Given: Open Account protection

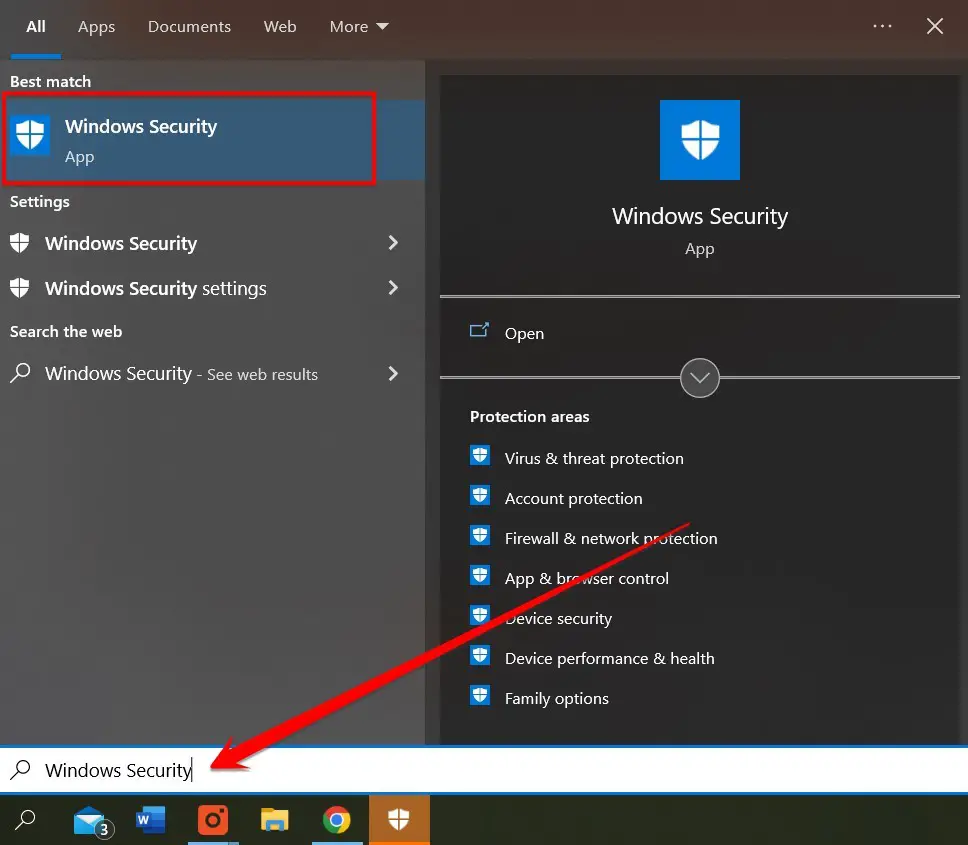Looking at the screenshot, I should point(574,499).
